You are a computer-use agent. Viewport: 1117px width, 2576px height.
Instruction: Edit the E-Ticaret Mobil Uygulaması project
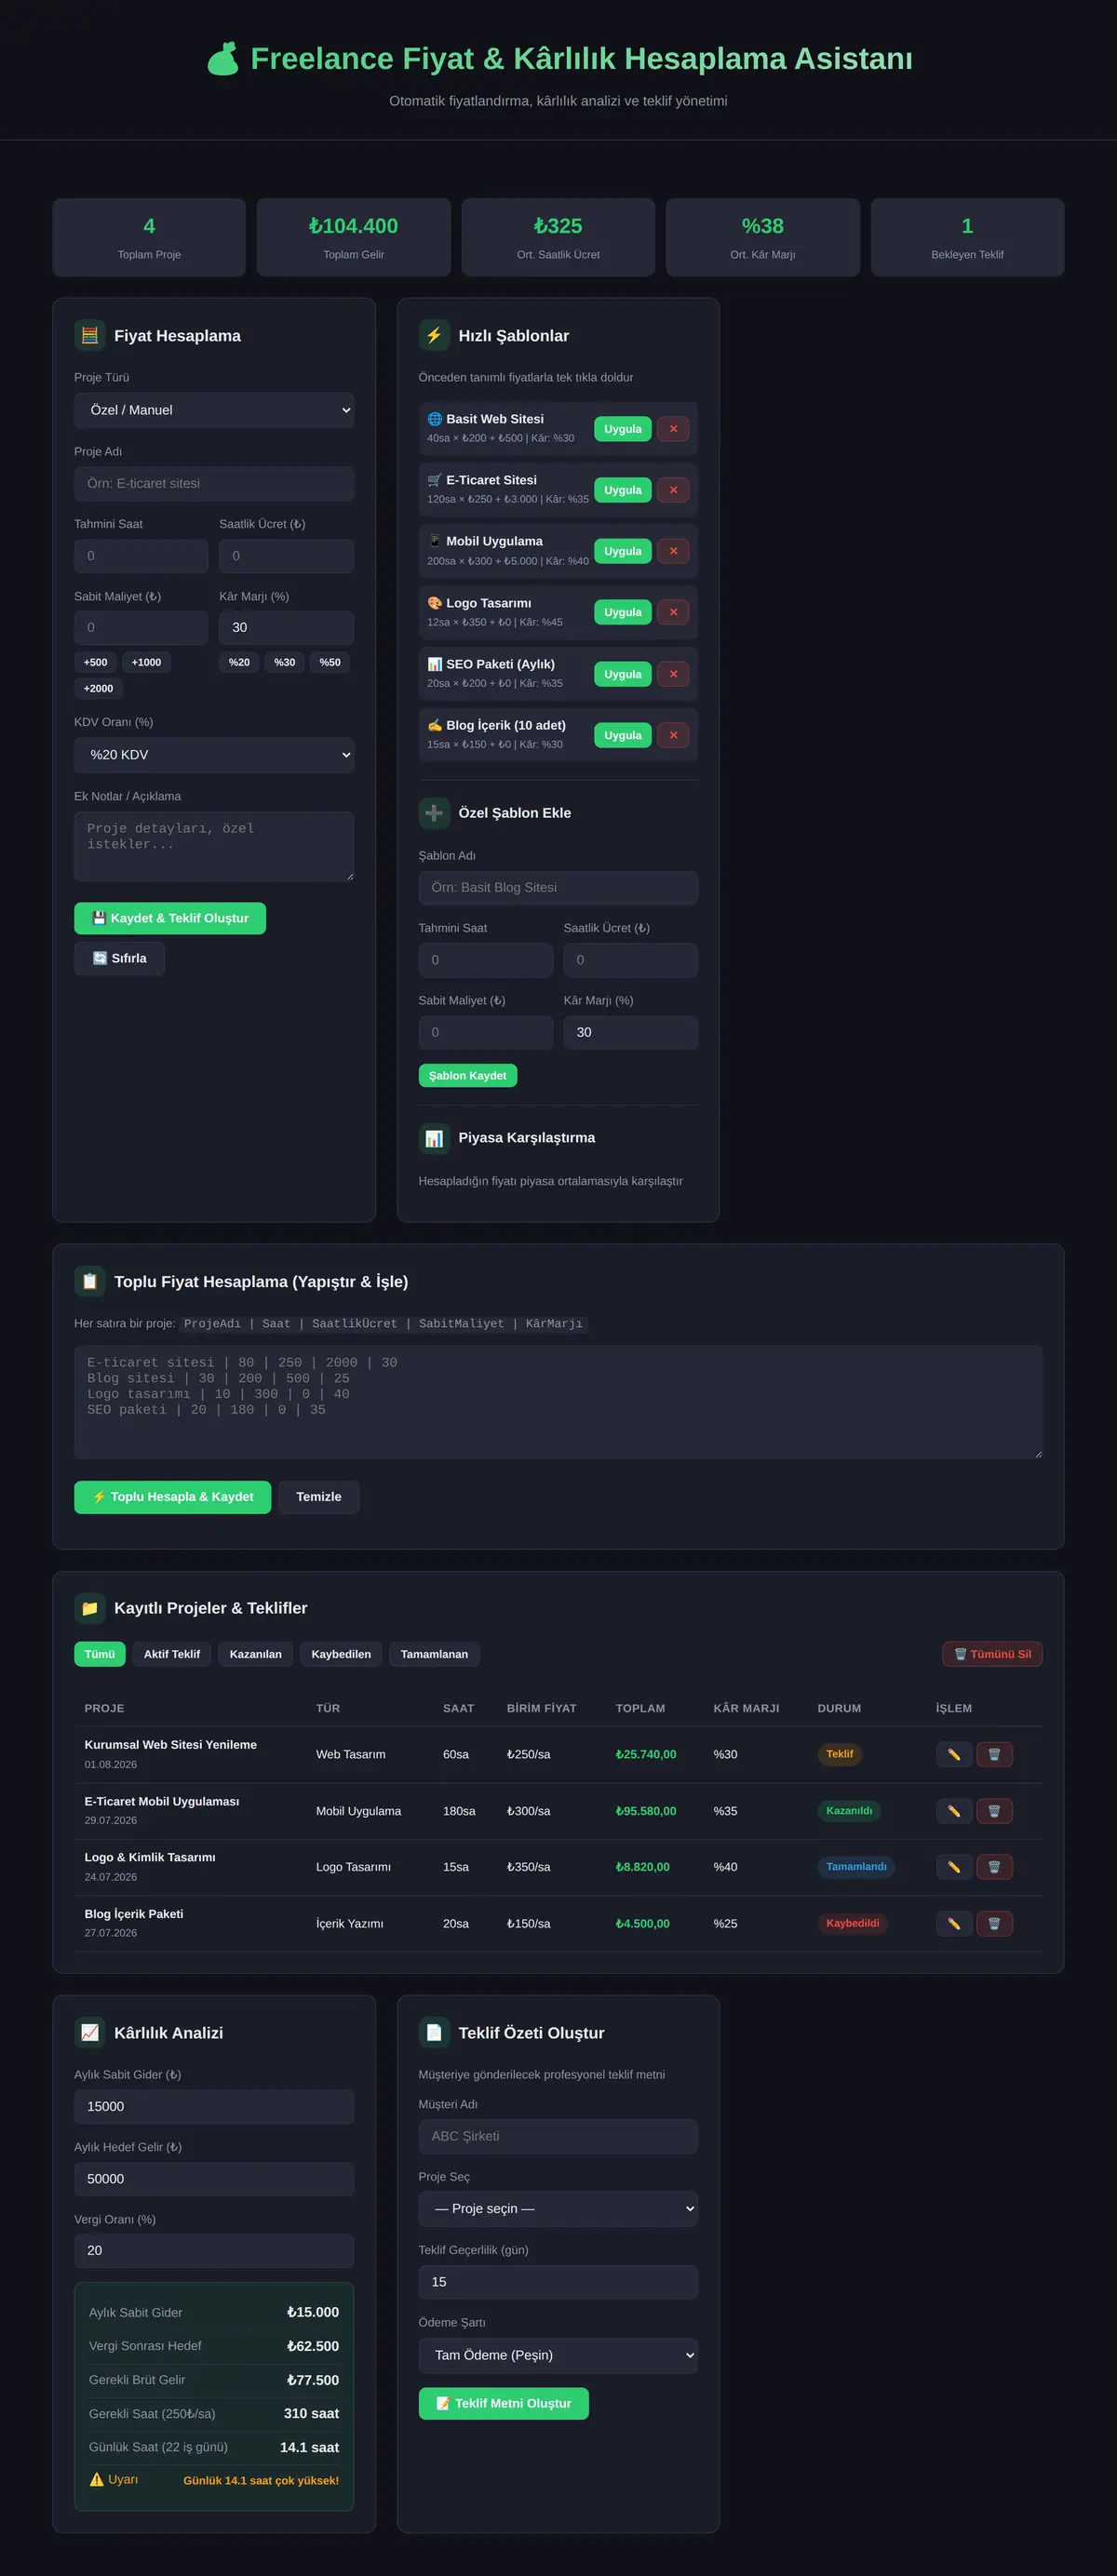pyautogui.click(x=954, y=1811)
